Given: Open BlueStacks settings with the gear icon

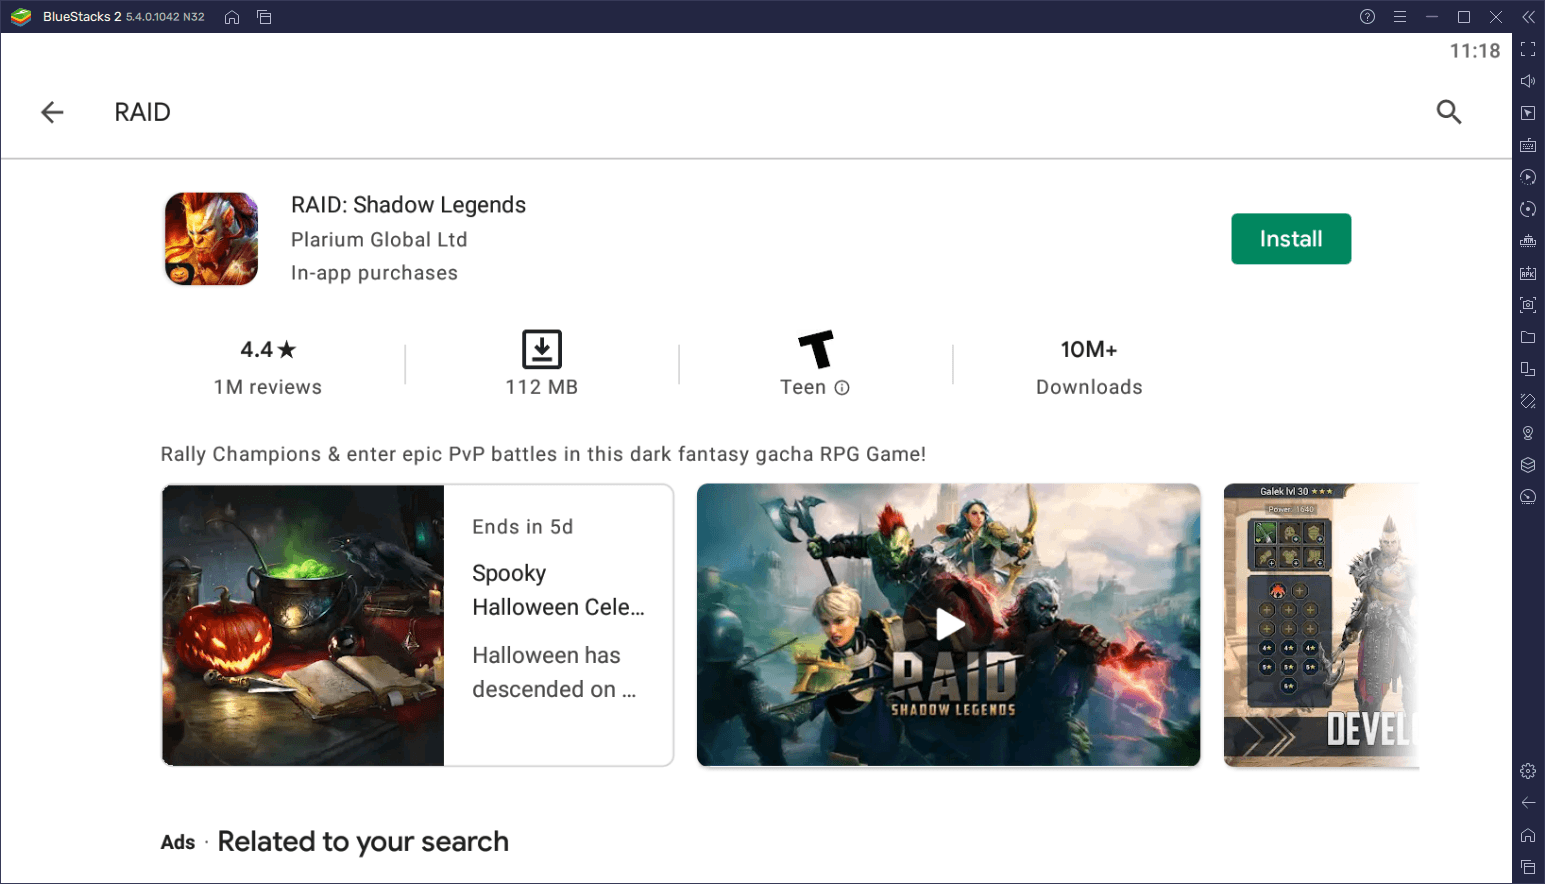Looking at the screenshot, I should click(x=1528, y=770).
